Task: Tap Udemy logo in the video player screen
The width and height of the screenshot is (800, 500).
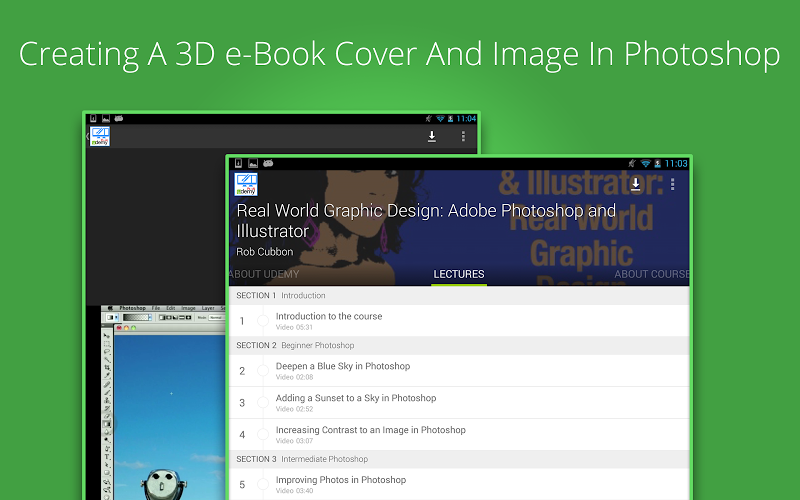Action: [99, 137]
